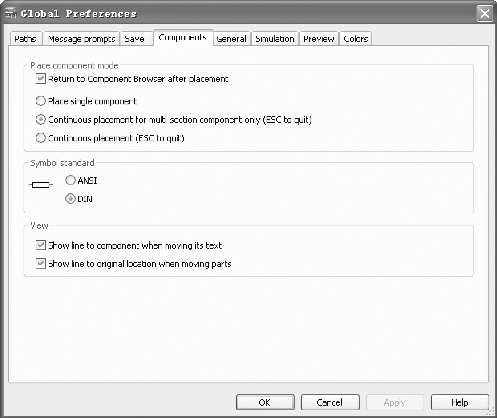
Task: Open the Simulation tab
Action: pyautogui.click(x=275, y=39)
